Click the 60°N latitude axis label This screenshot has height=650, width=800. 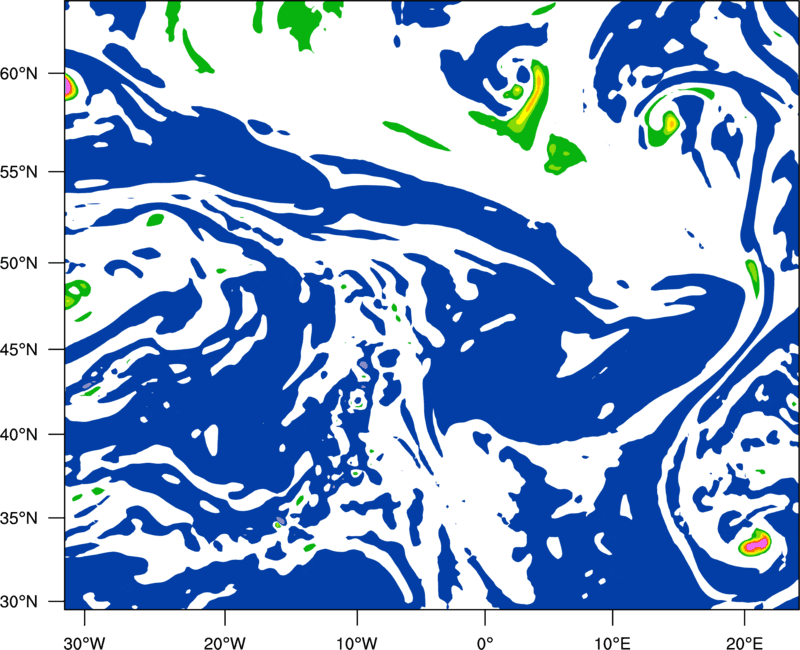click(19, 74)
